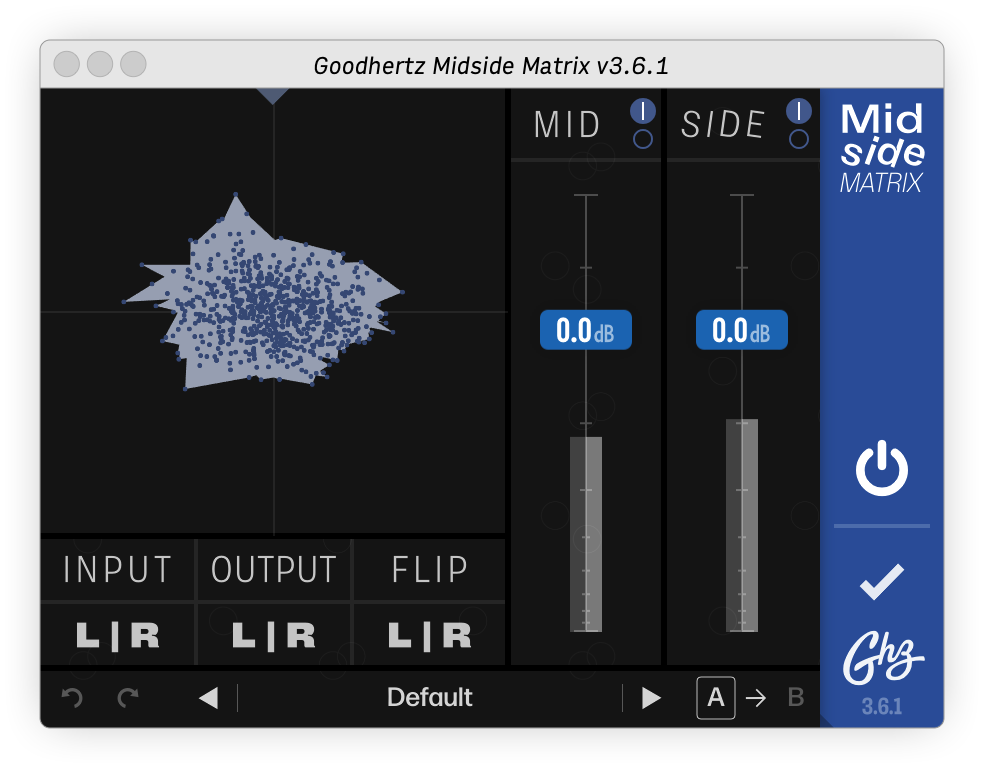Go to previous preset with left arrow
Viewport: 984px width, 768px height.
208,698
